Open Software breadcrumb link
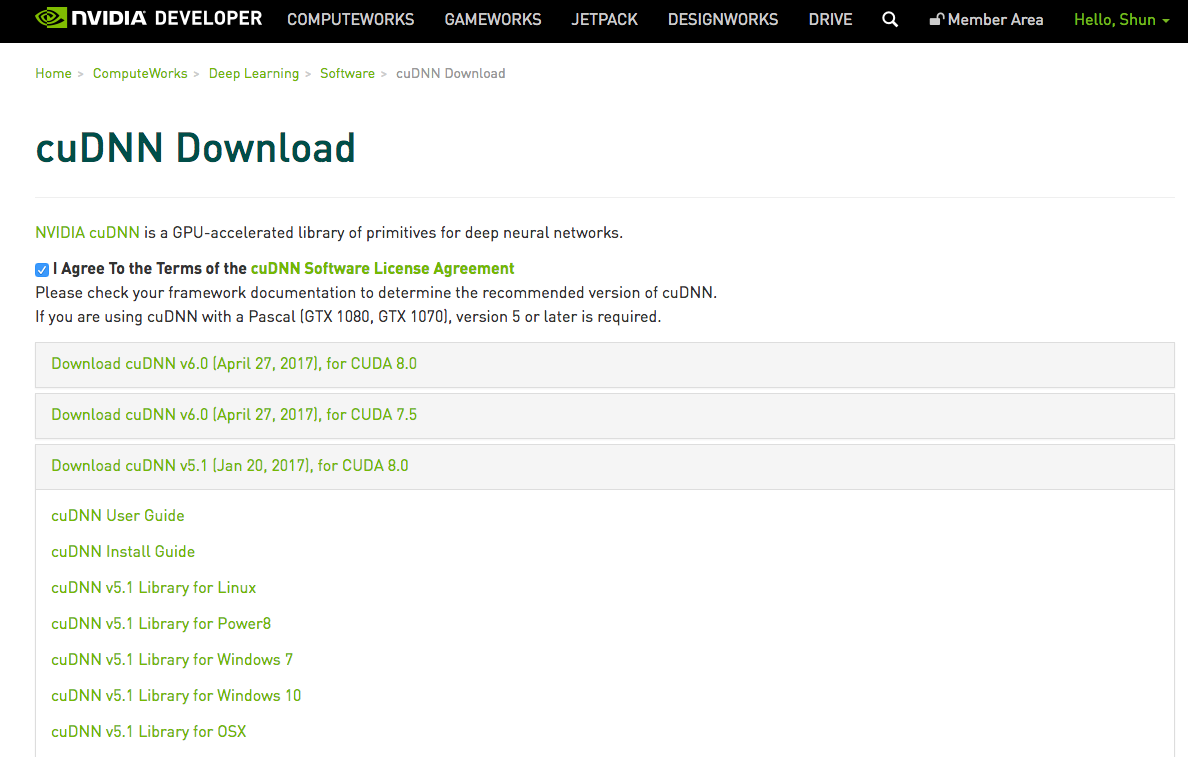This screenshot has width=1188, height=757. (347, 74)
